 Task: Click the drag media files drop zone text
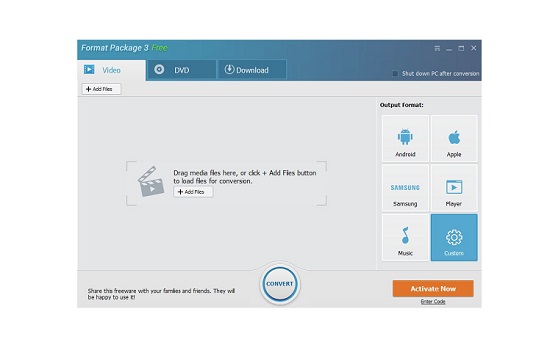coord(245,177)
